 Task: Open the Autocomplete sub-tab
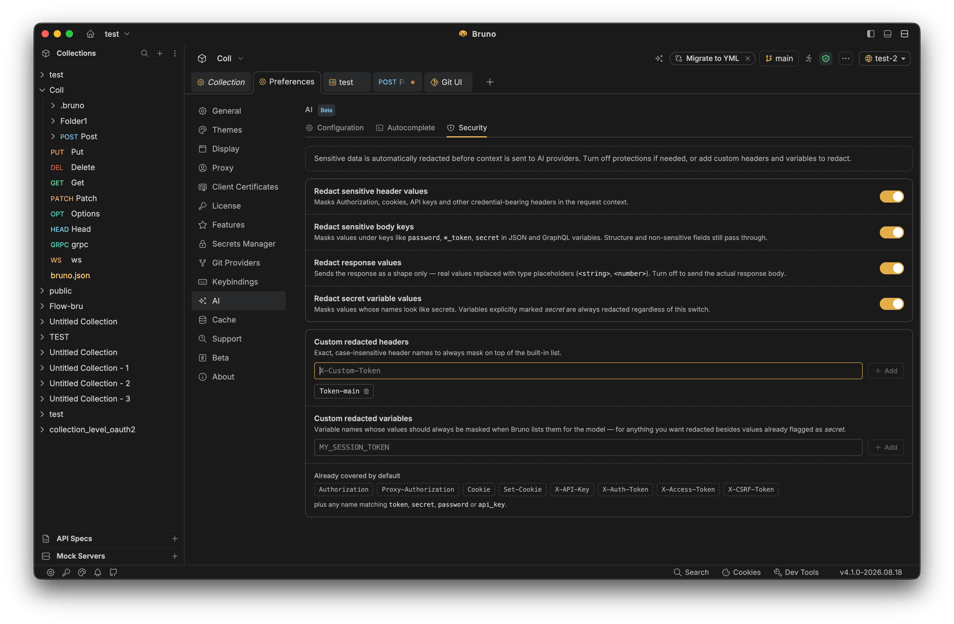tap(405, 128)
